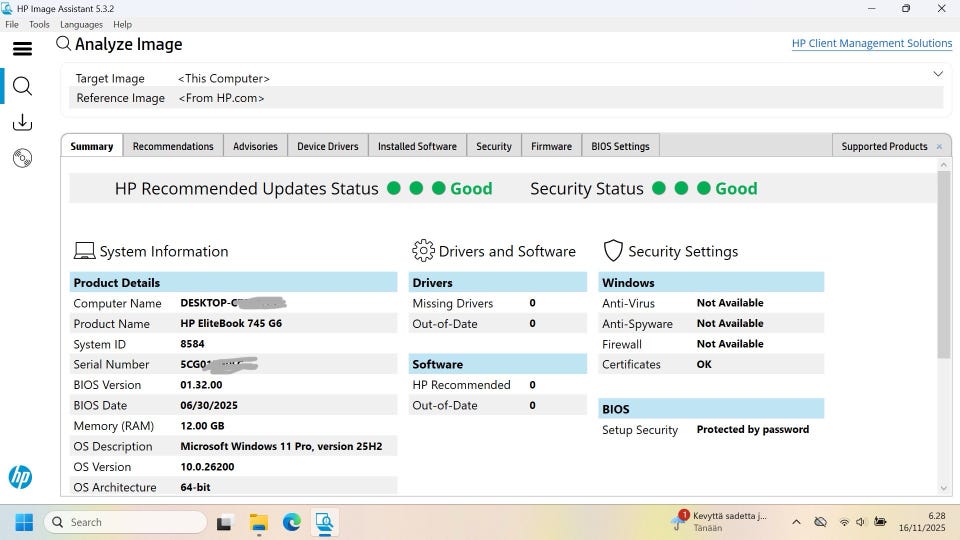Select the Analyze magnifier sidebar icon
This screenshot has width=960, height=540.
pyautogui.click(x=22, y=86)
